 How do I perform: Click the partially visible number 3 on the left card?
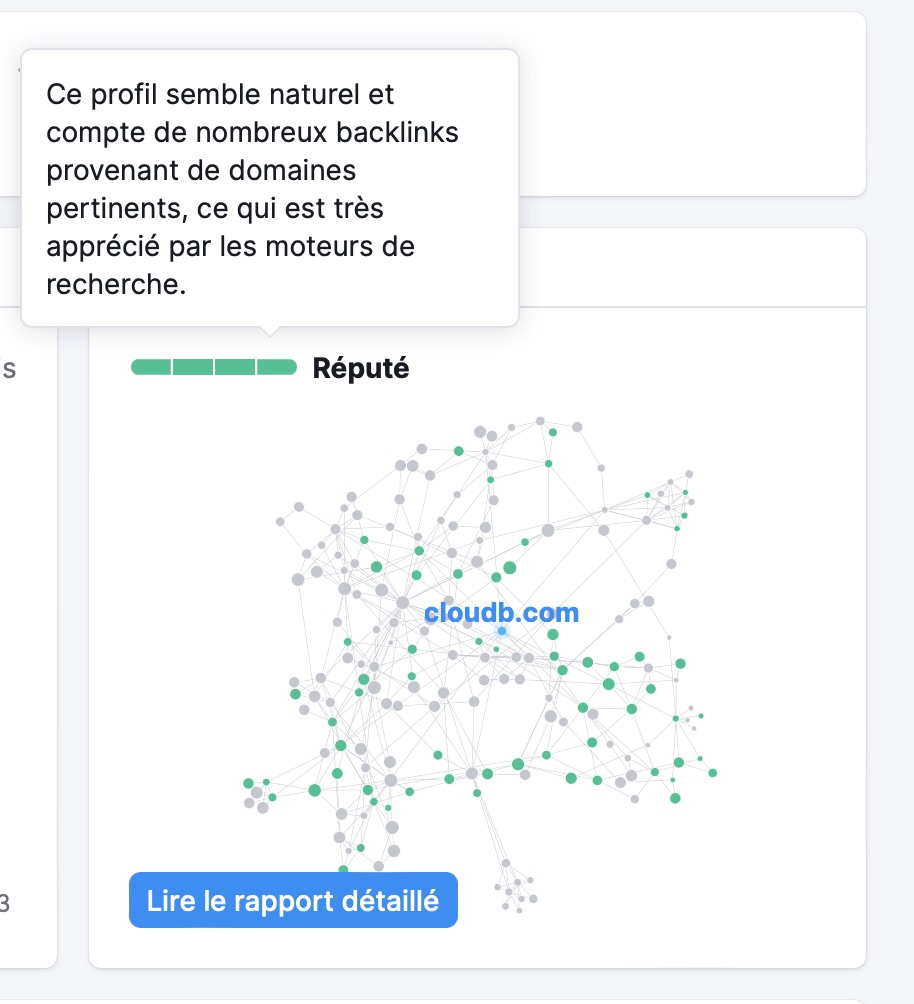(x=4, y=903)
